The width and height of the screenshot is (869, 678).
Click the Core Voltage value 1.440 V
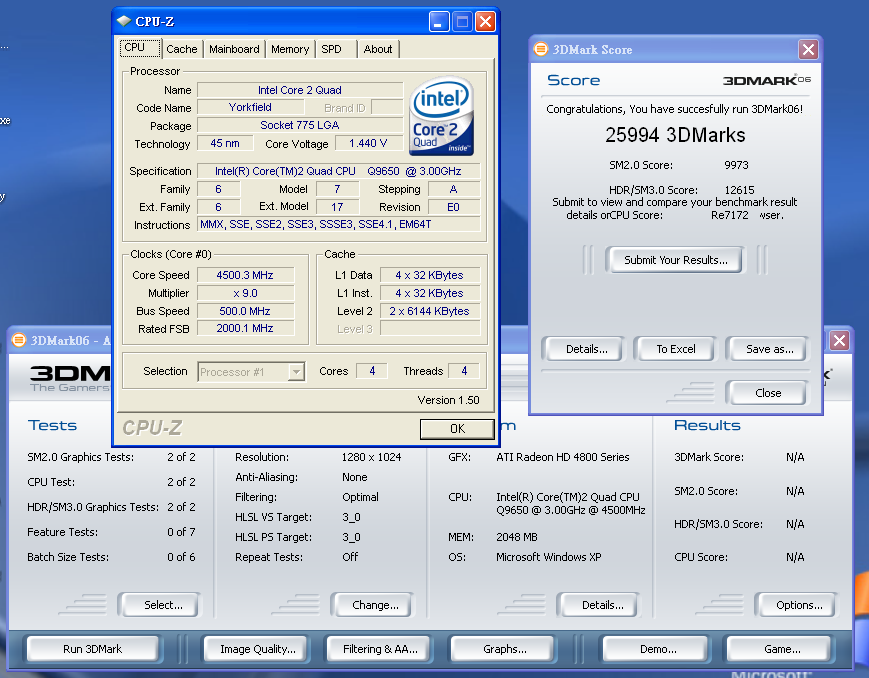368,144
